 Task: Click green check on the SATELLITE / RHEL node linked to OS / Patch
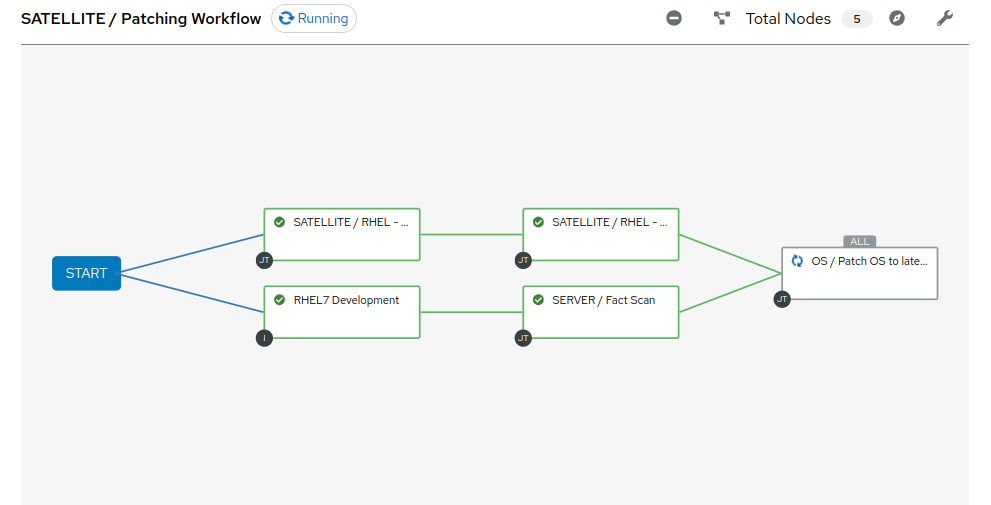coord(538,222)
